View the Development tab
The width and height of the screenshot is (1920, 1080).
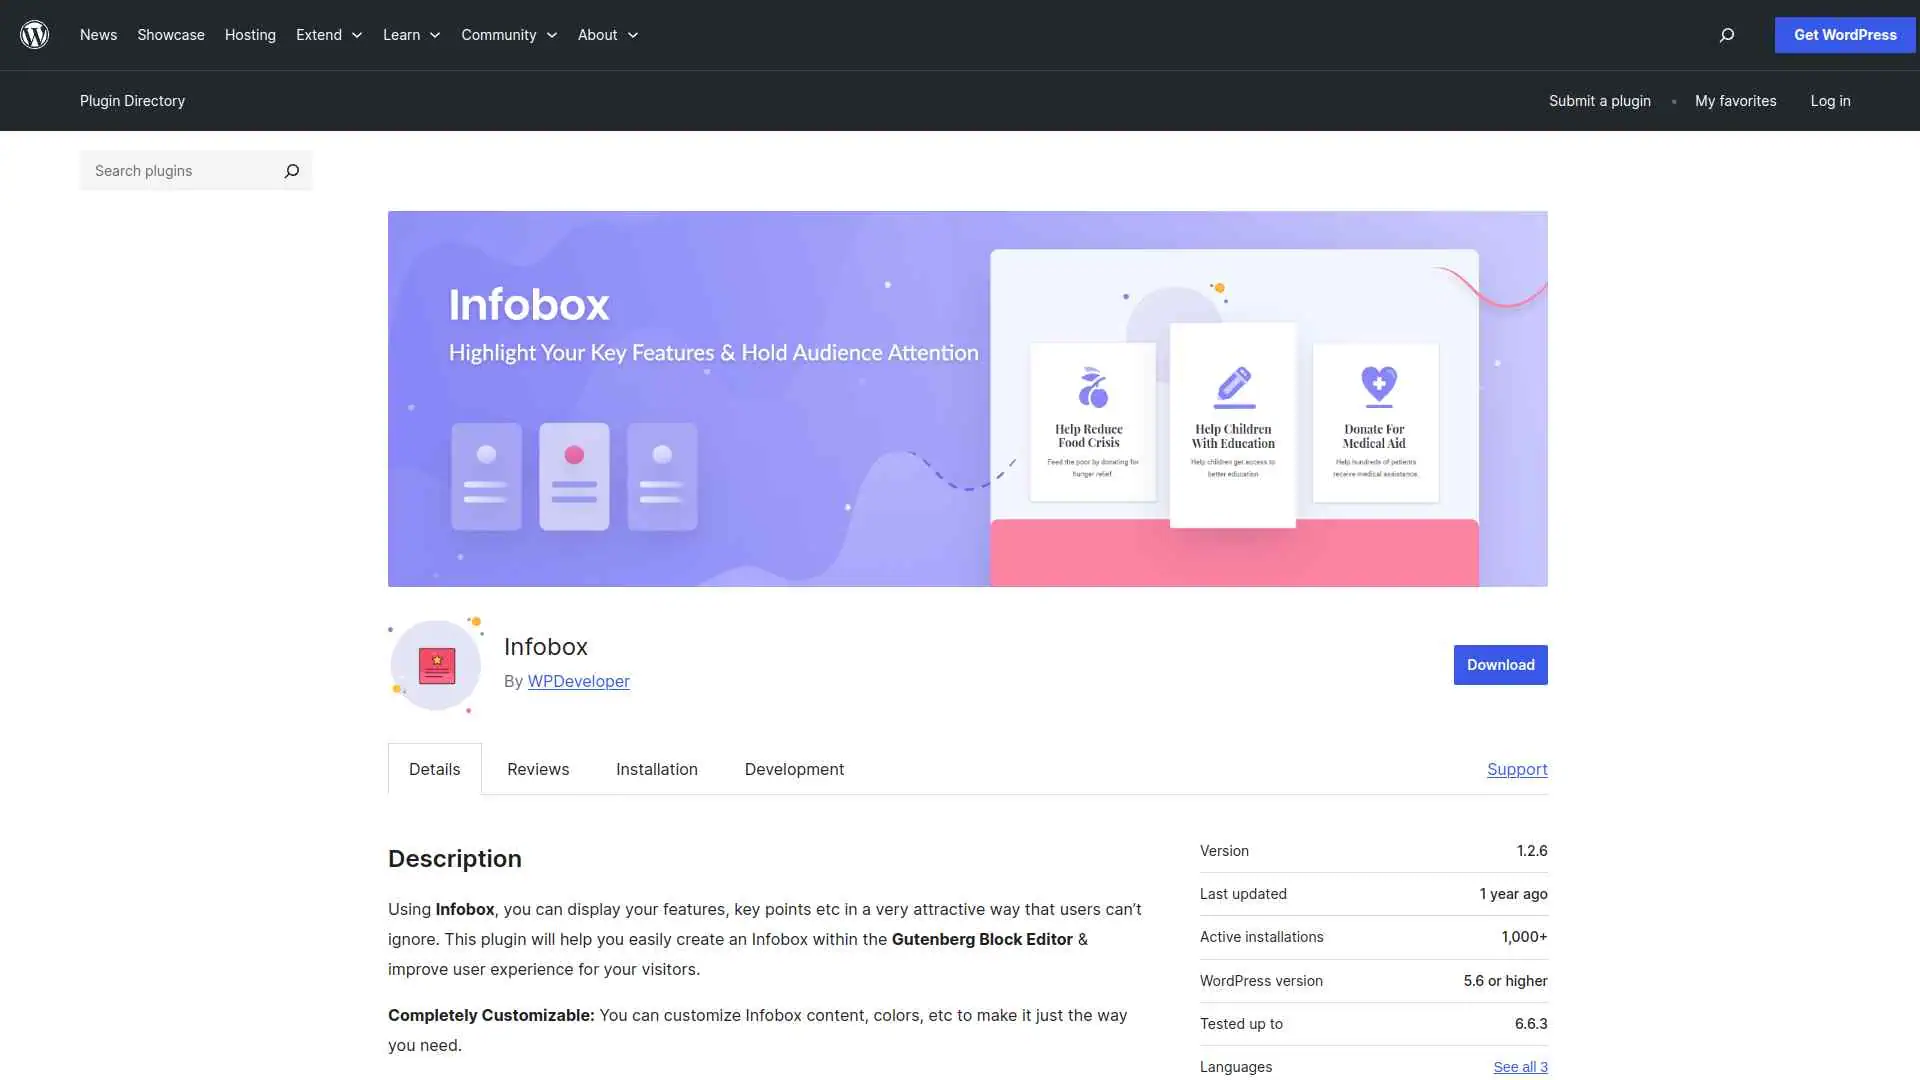pyautogui.click(x=793, y=769)
